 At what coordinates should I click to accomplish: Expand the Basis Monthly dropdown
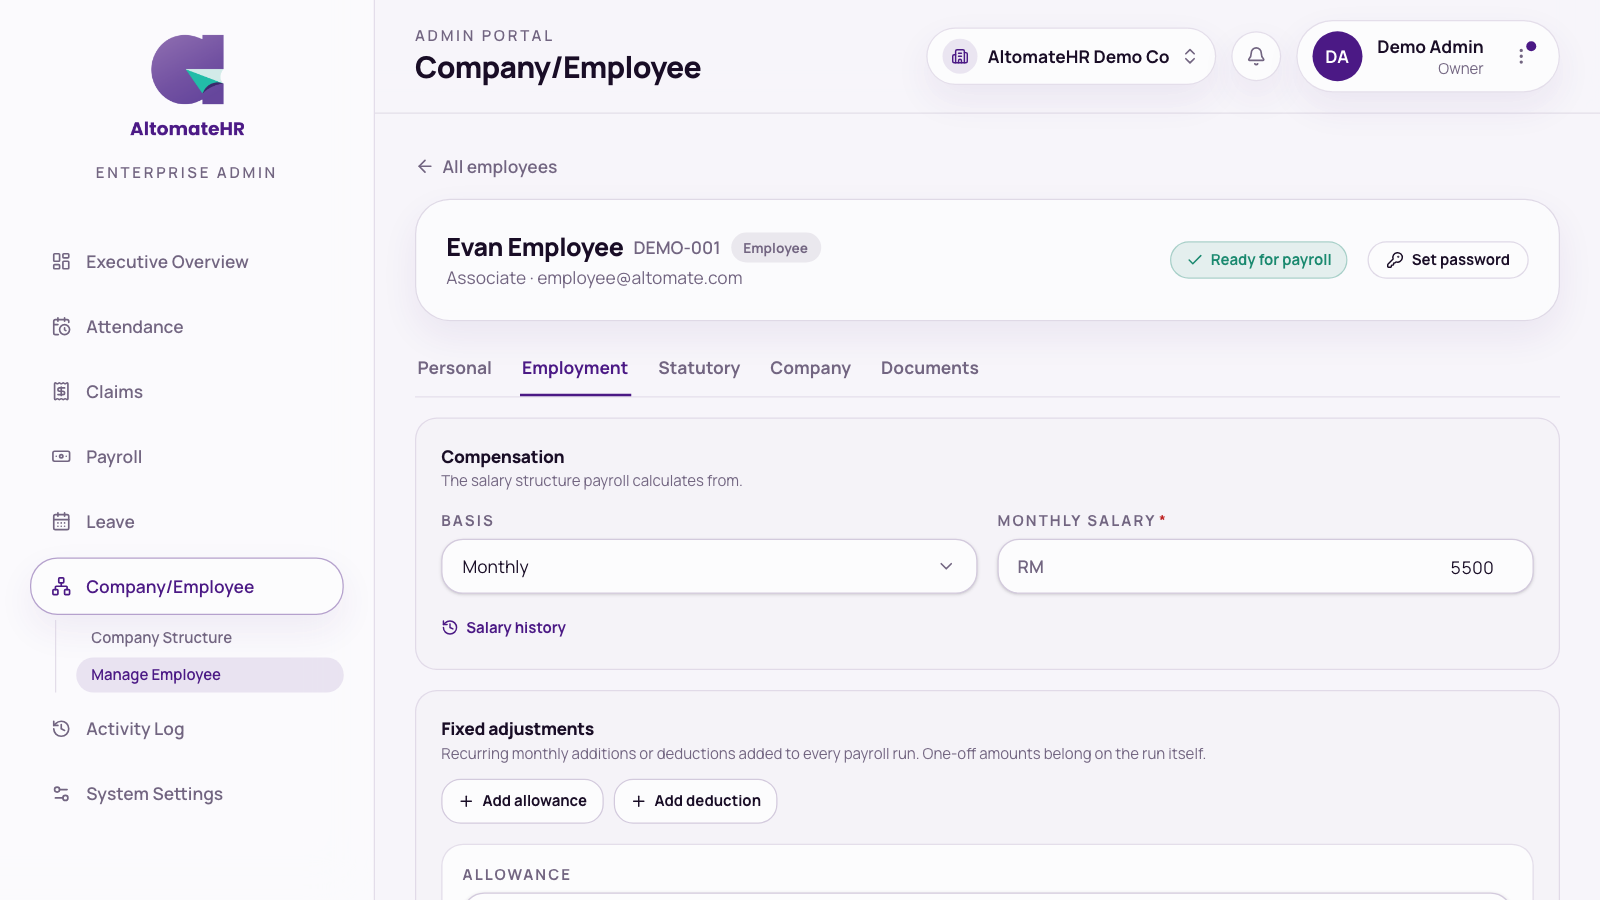click(709, 567)
